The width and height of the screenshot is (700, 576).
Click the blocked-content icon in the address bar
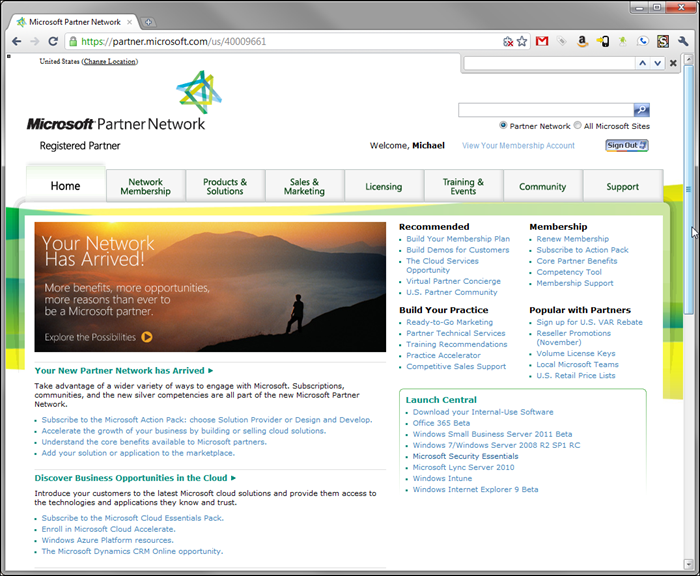tap(508, 42)
